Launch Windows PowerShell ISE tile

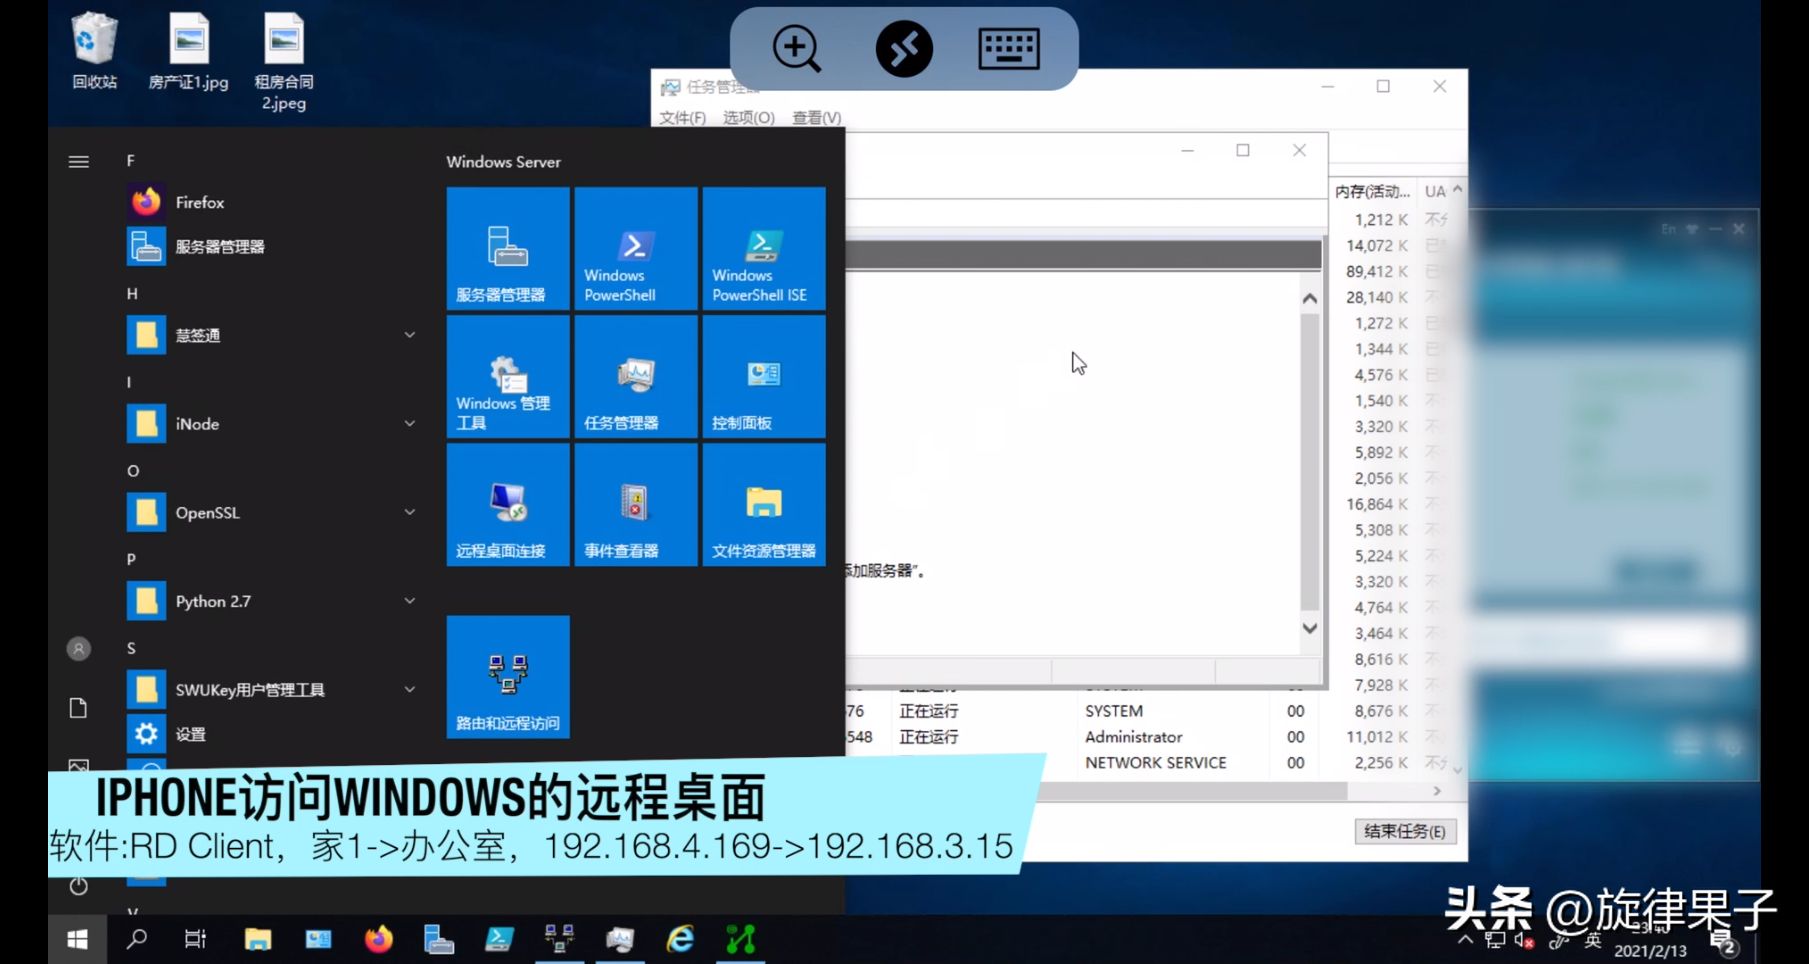pos(764,248)
